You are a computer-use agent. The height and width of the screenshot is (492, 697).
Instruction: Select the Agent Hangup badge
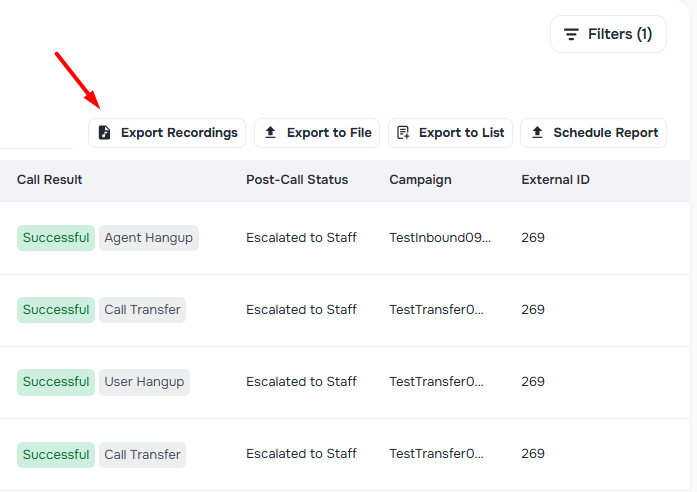149,238
